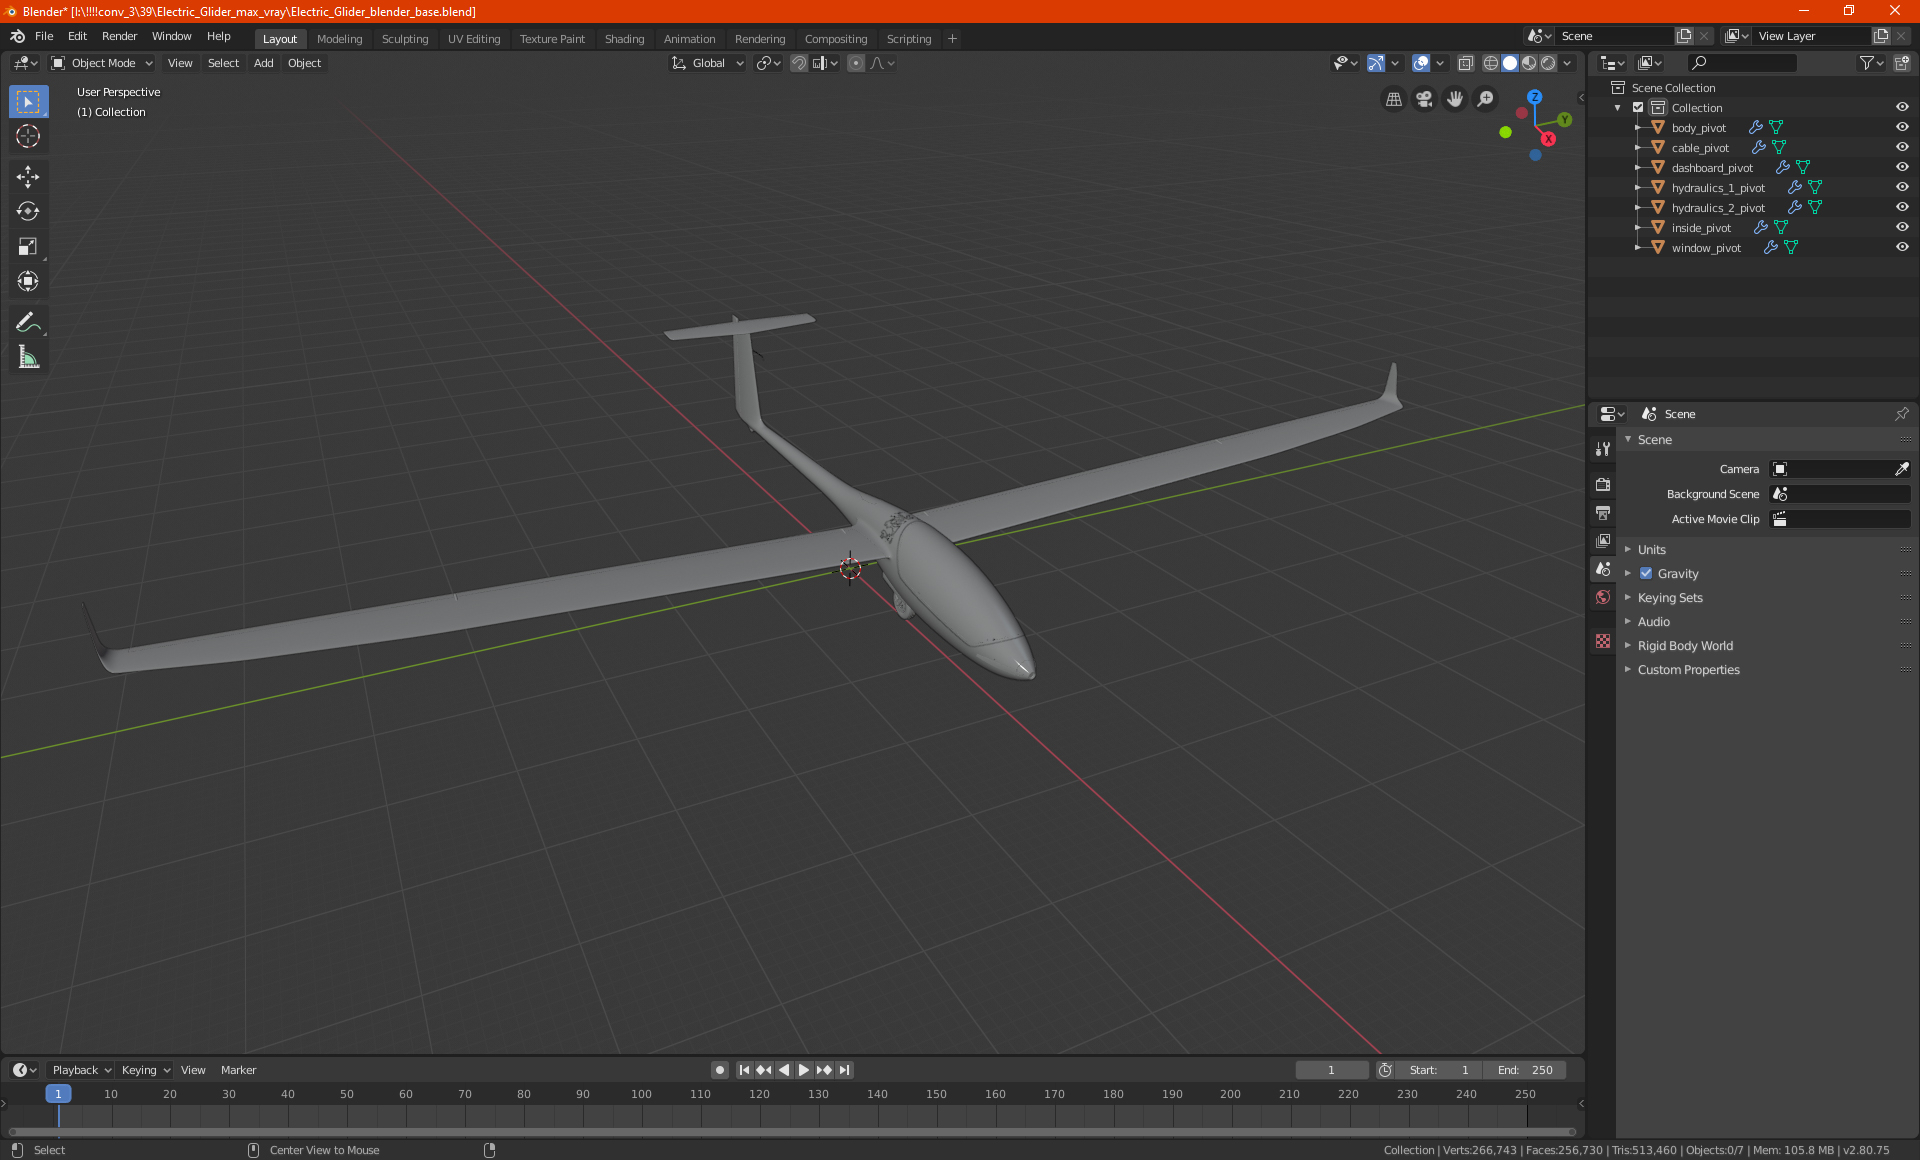
Task: Open the Output properties tab
Action: 1603,513
